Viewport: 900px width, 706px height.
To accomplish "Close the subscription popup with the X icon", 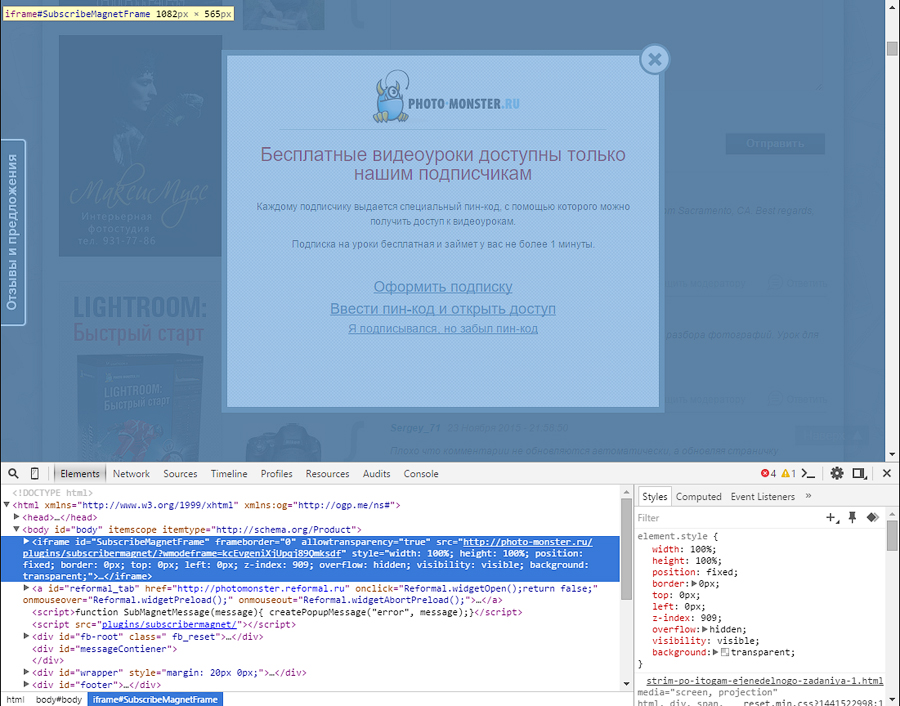I will [654, 59].
